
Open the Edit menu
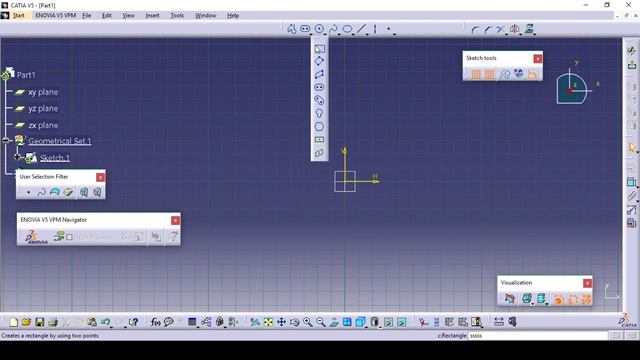tap(107, 16)
